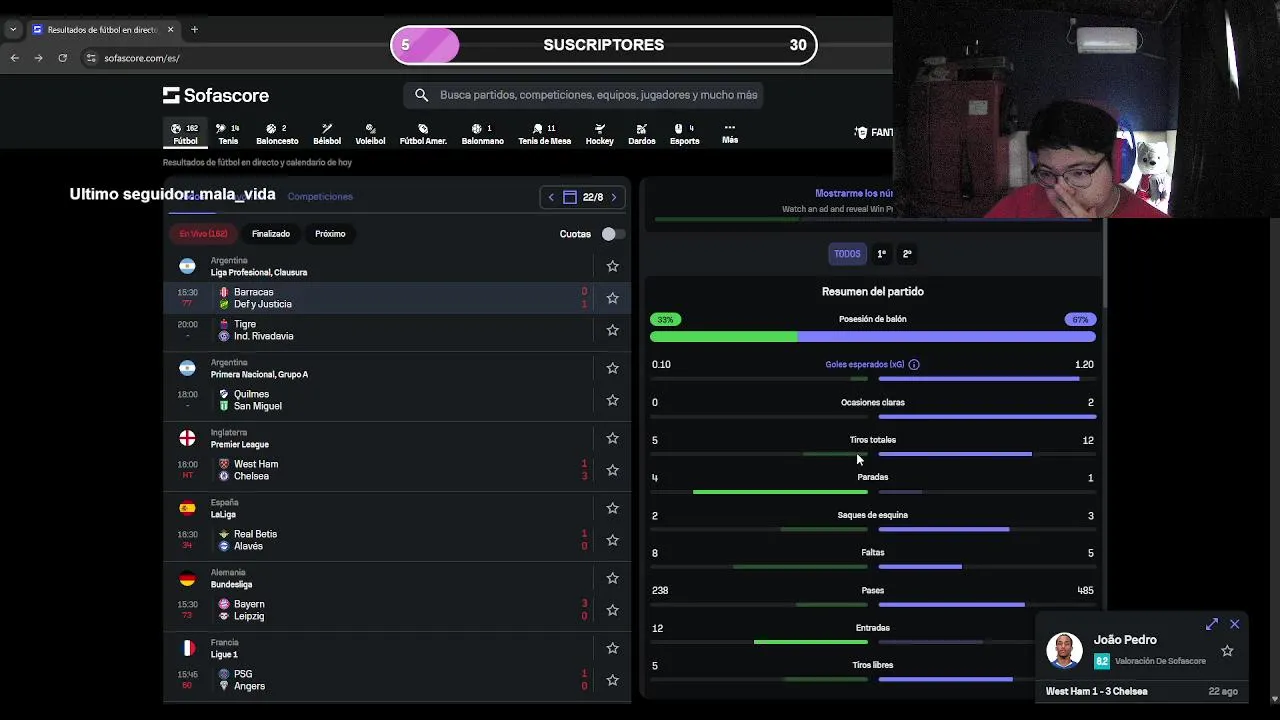Viewport: 1280px width, 720px height.
Task: Open the Béisbol sport category
Action: (327, 134)
